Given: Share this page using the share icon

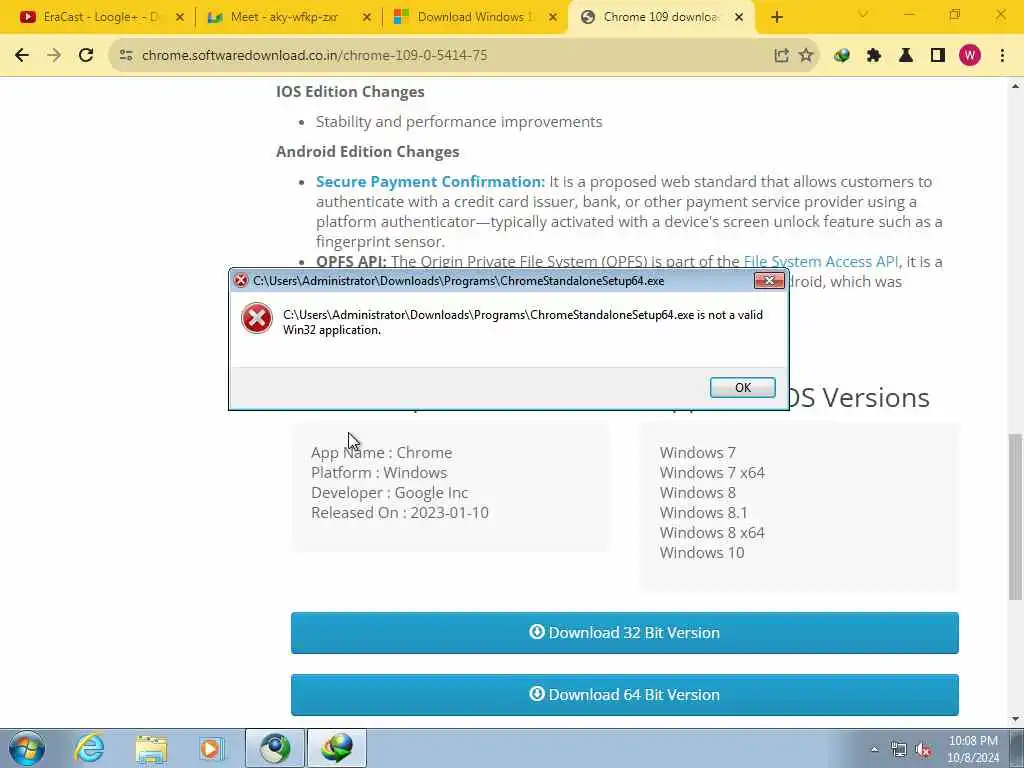Looking at the screenshot, I should coord(781,56).
